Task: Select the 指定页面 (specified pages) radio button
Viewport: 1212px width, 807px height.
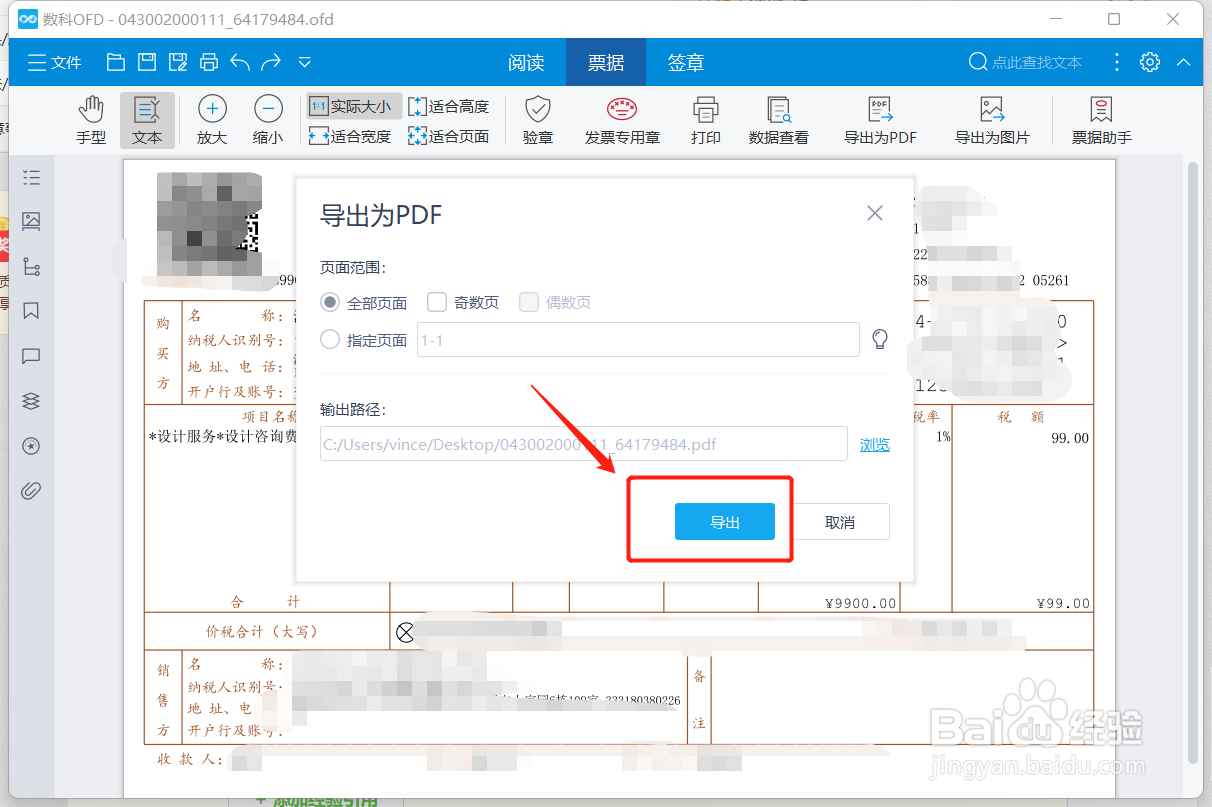Action: click(x=329, y=339)
